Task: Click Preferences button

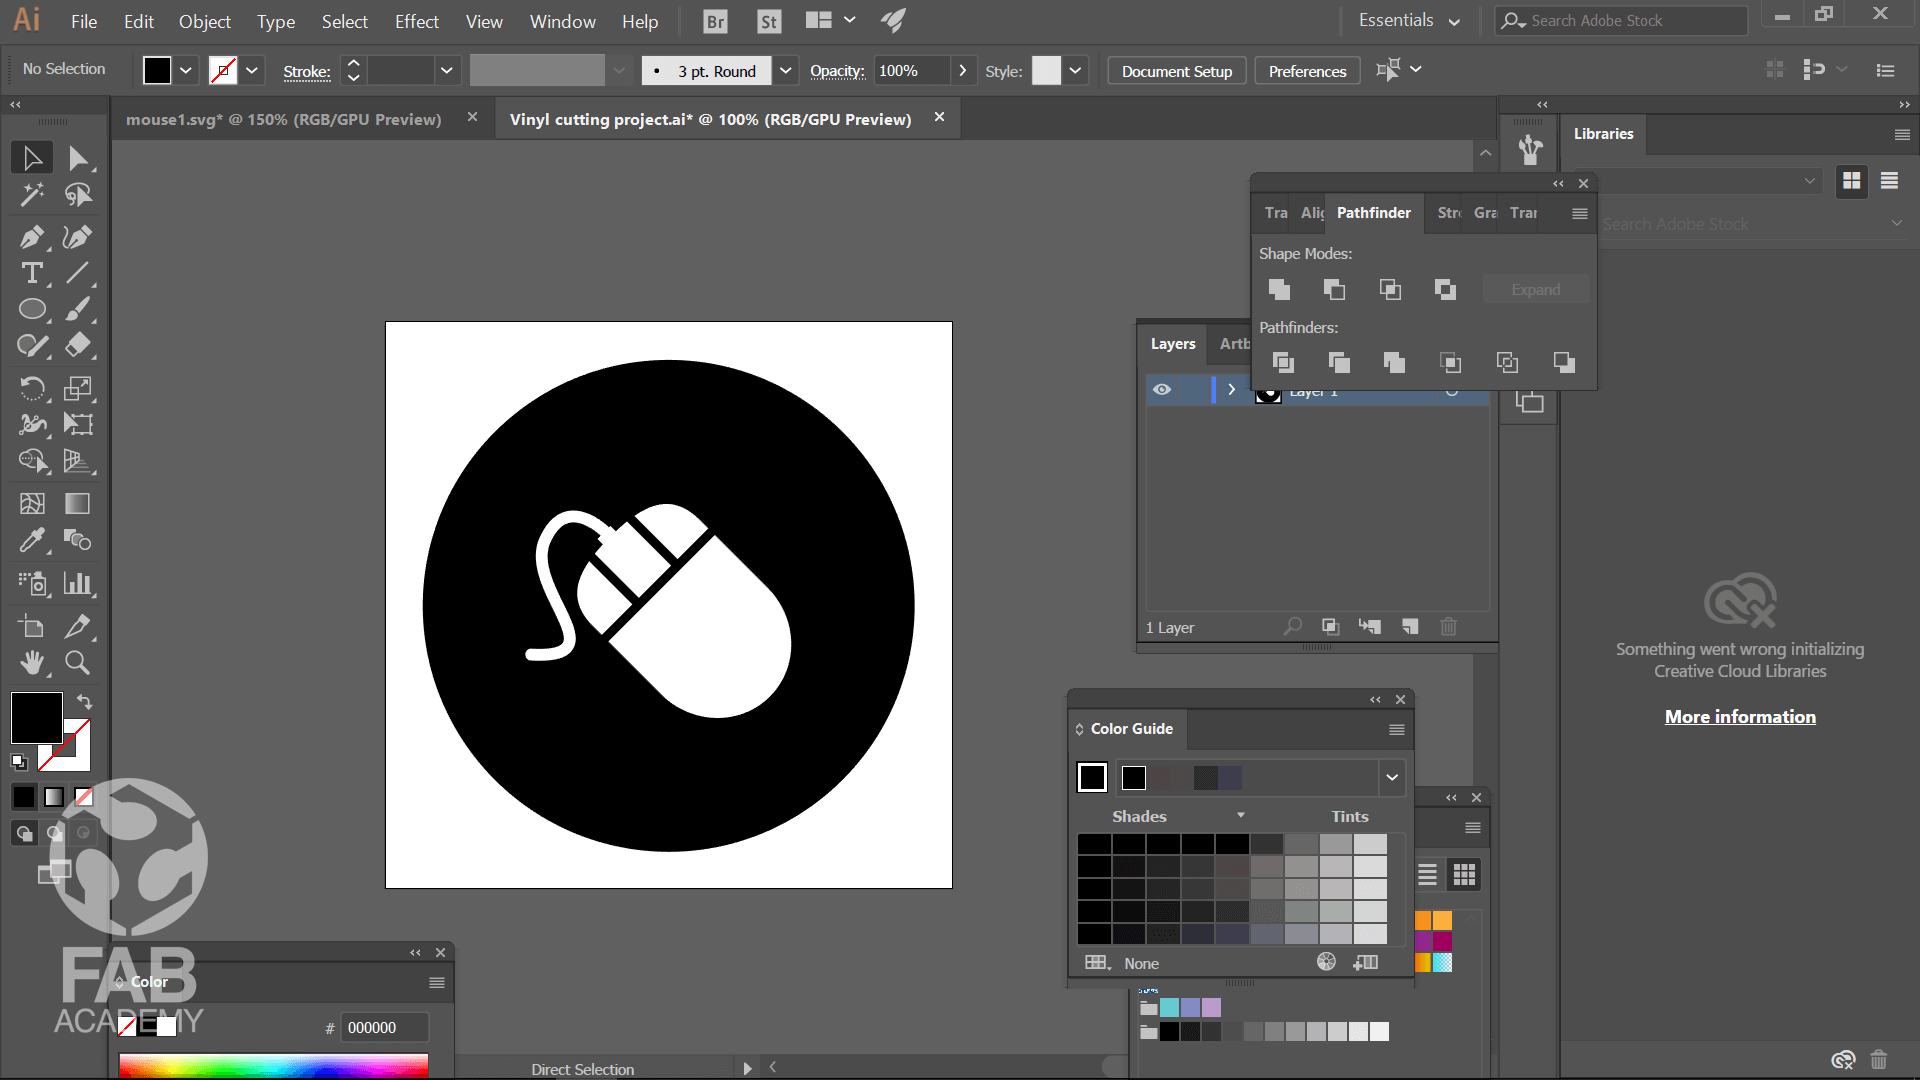Action: (x=1307, y=71)
